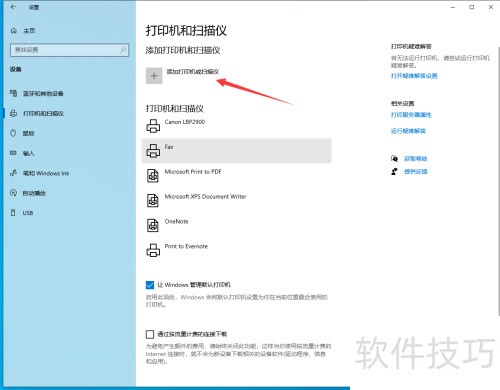
Task: Click the back arrow in Settings title bar
Action: (13, 7)
